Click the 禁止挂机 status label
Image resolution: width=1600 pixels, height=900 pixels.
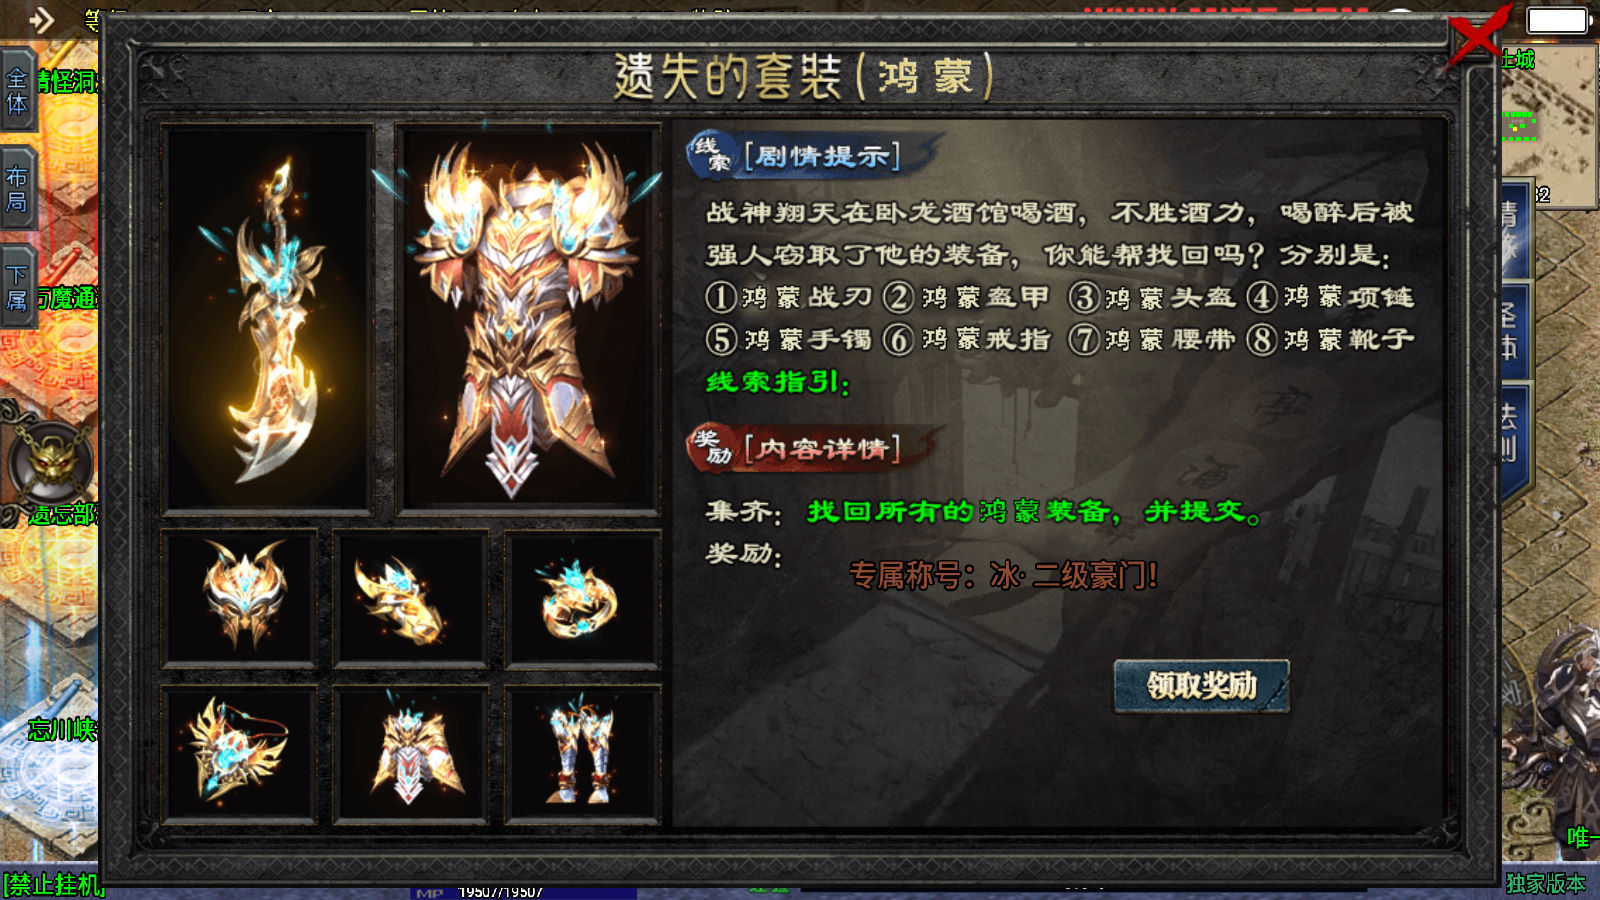click(53, 885)
